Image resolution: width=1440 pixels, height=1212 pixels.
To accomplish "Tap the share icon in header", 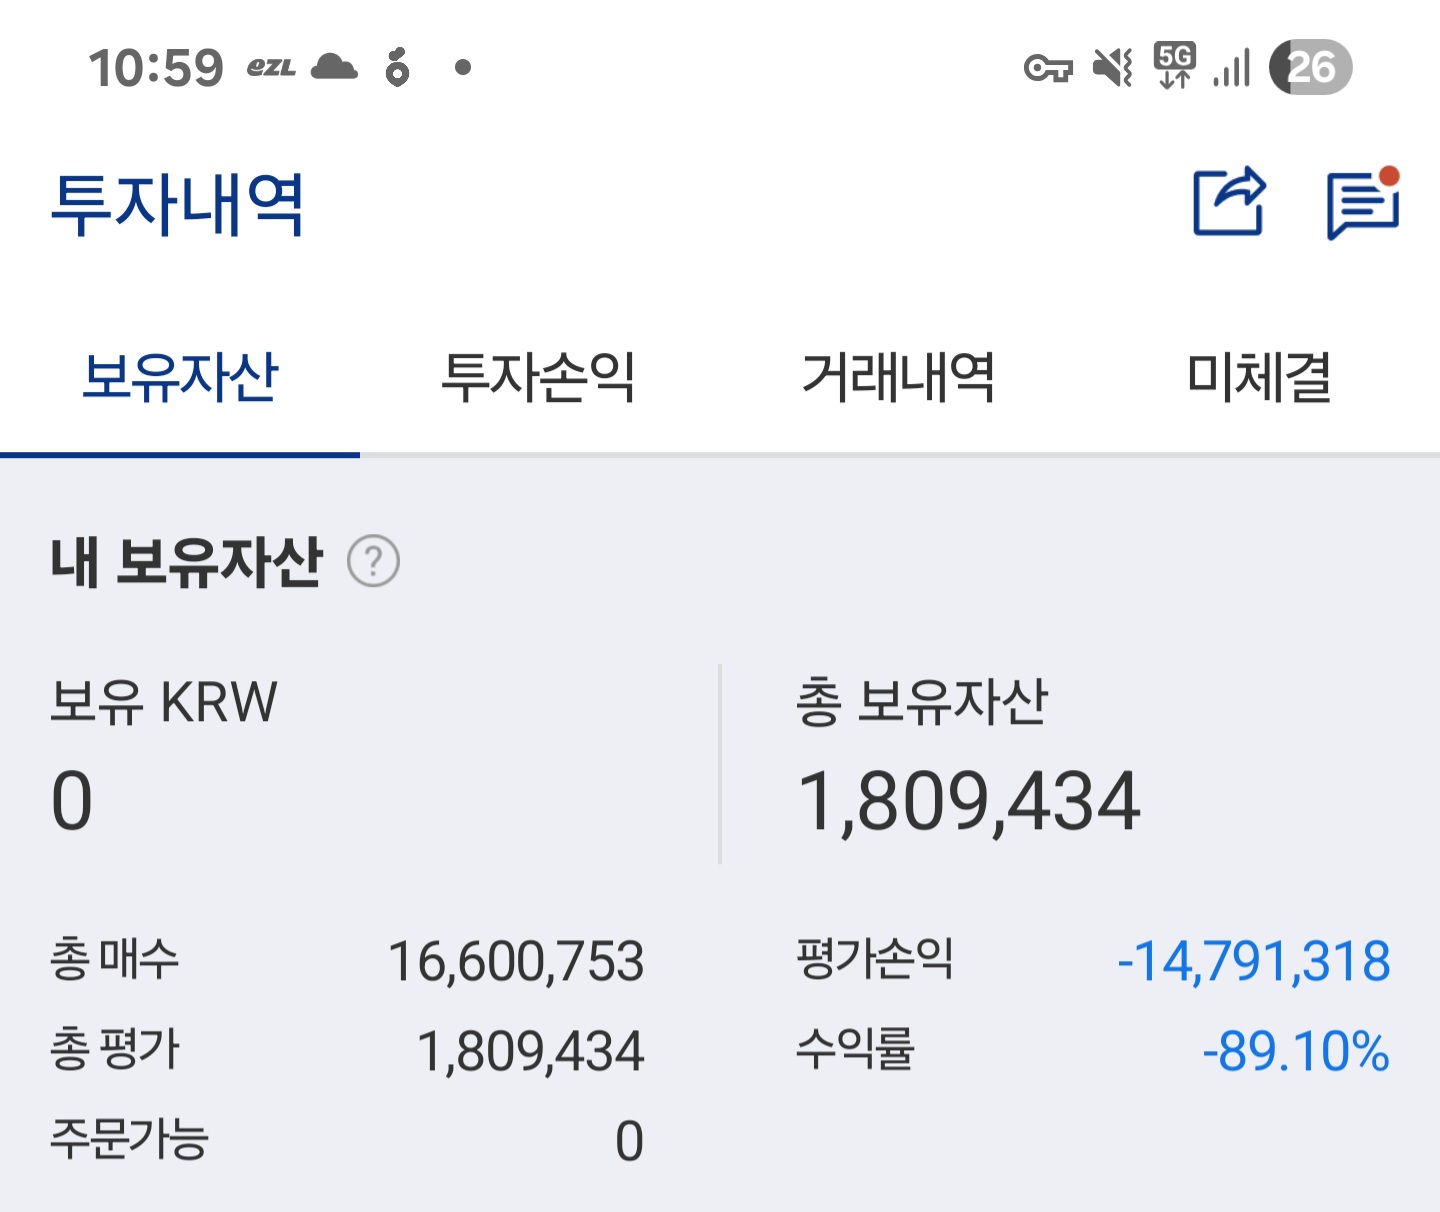I will point(1229,202).
